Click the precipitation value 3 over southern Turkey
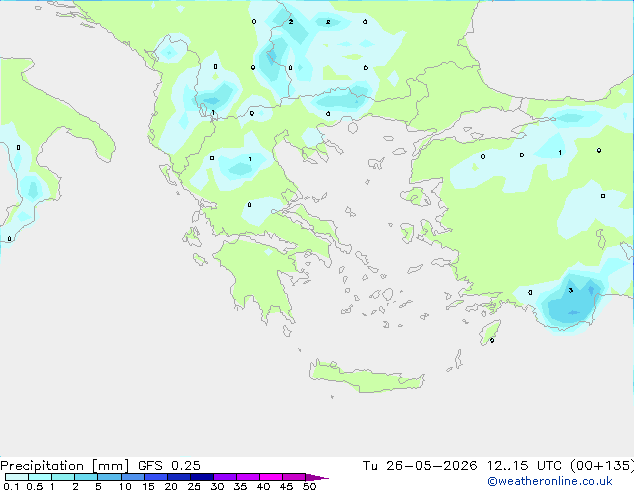Image resolution: width=634 pixels, height=490 pixels. click(571, 290)
